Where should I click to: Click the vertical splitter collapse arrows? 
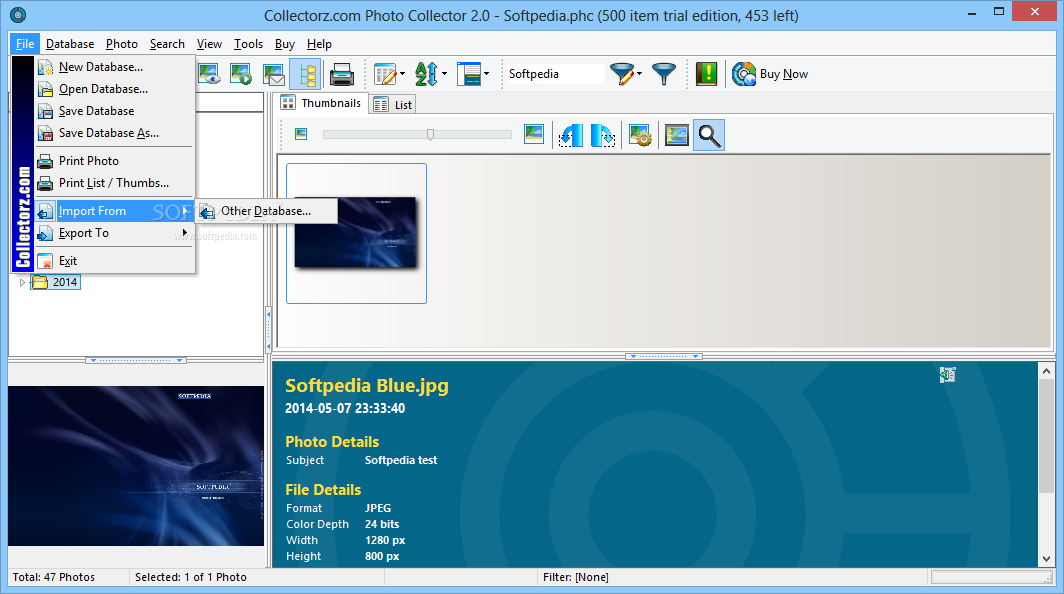268,331
